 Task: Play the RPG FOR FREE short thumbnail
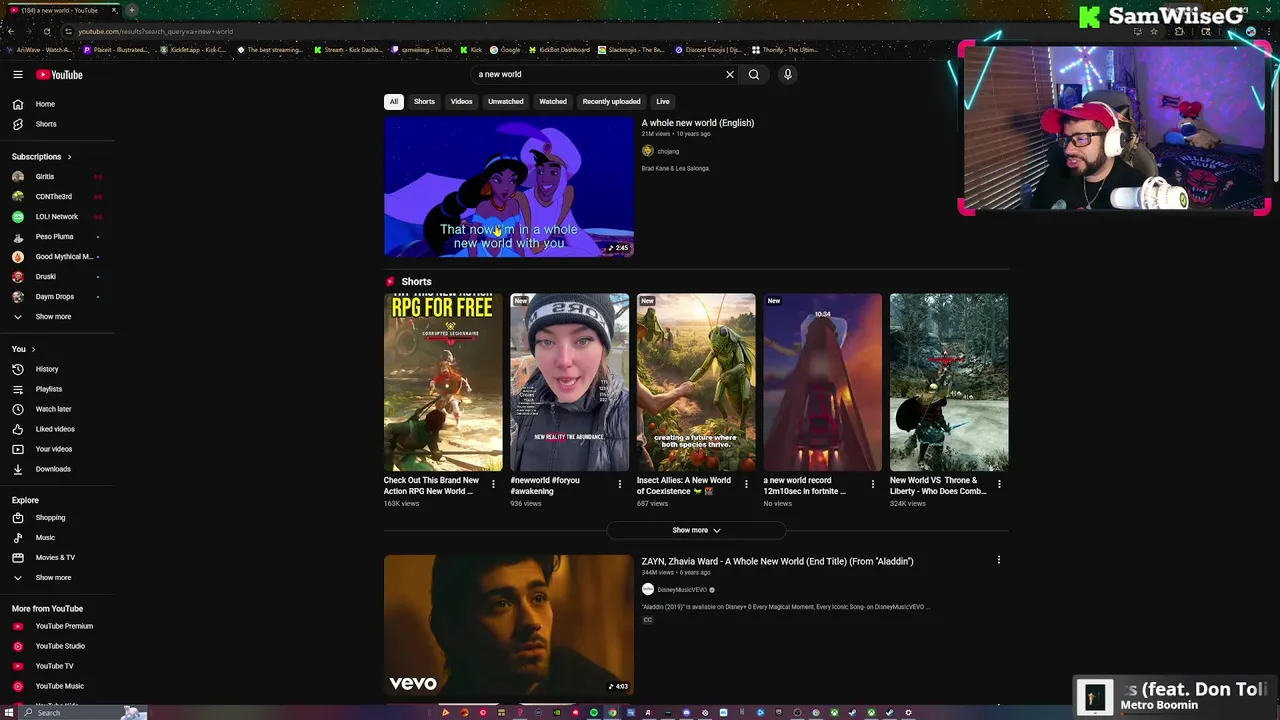click(x=443, y=382)
